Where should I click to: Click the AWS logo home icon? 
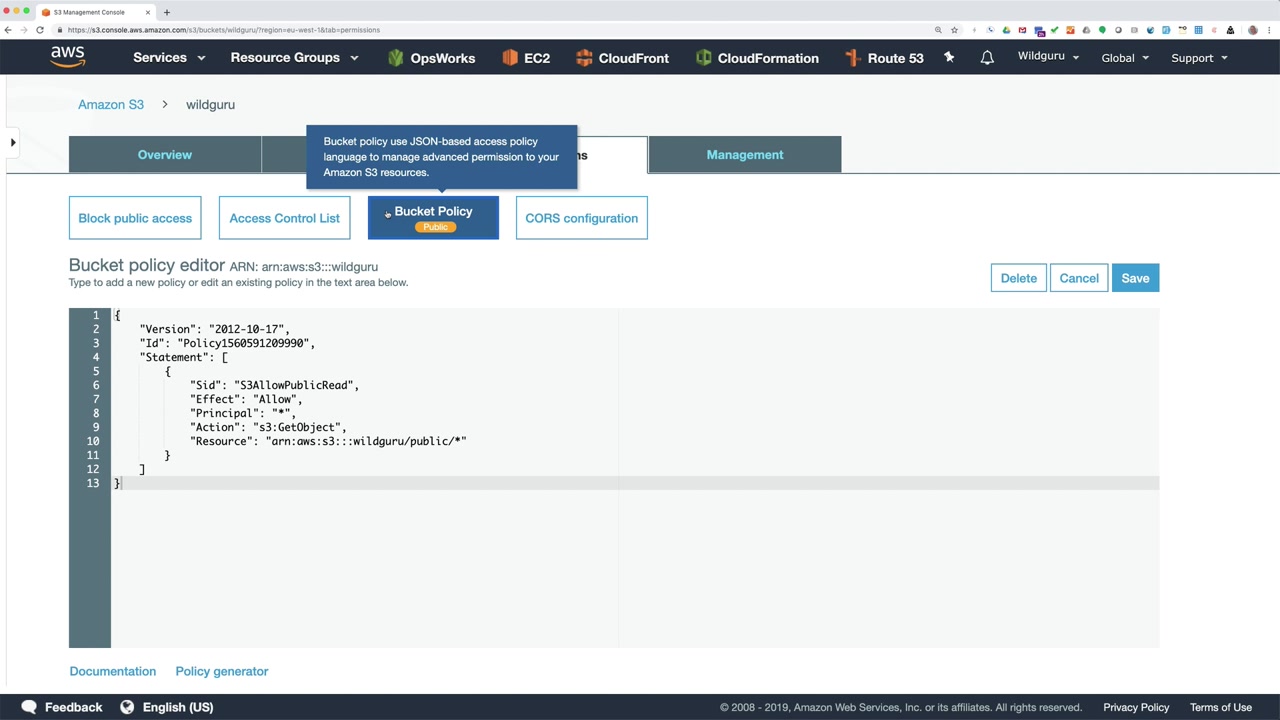coord(68,57)
